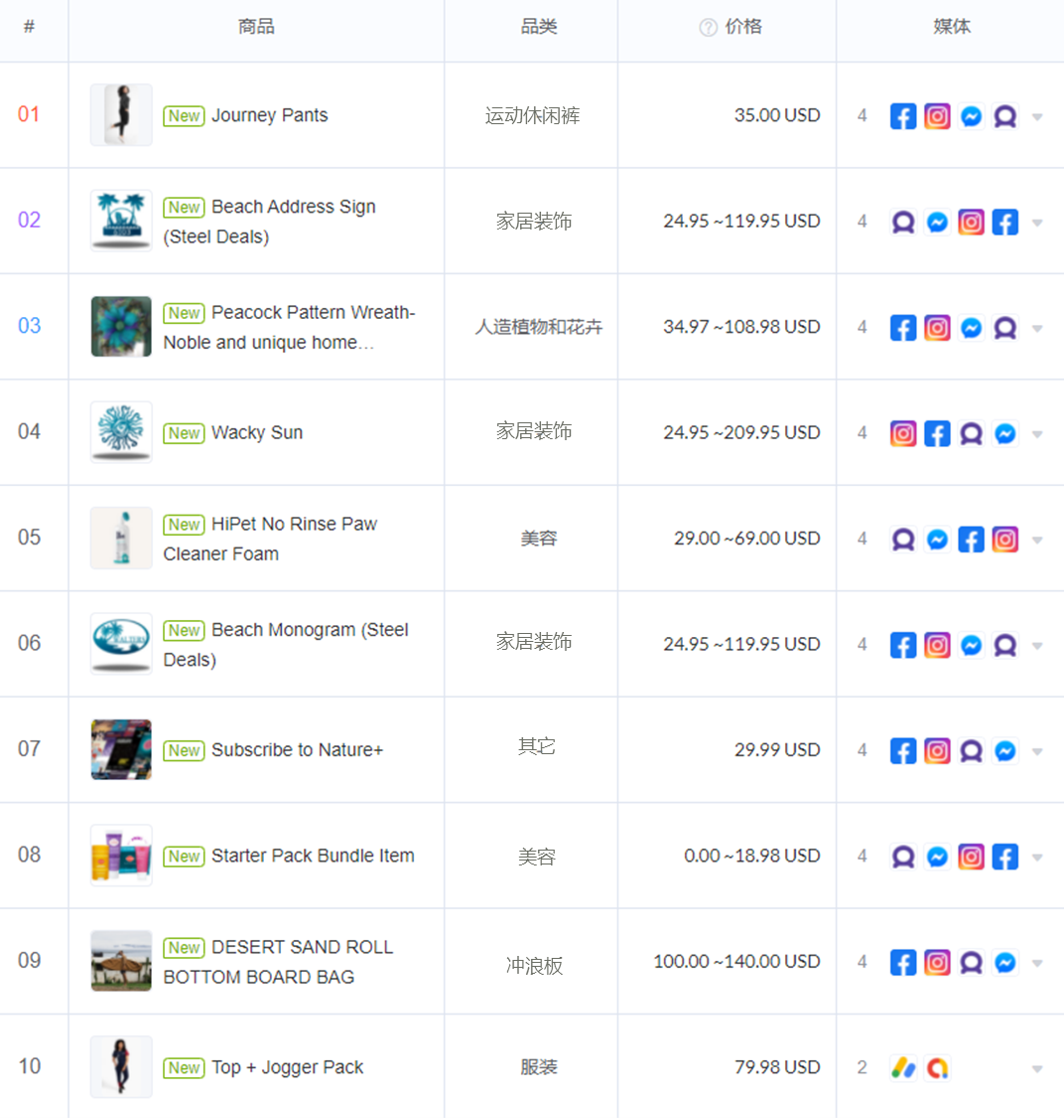Click the Facebook icon for Journey Pants
1064x1118 pixels.
click(x=903, y=115)
